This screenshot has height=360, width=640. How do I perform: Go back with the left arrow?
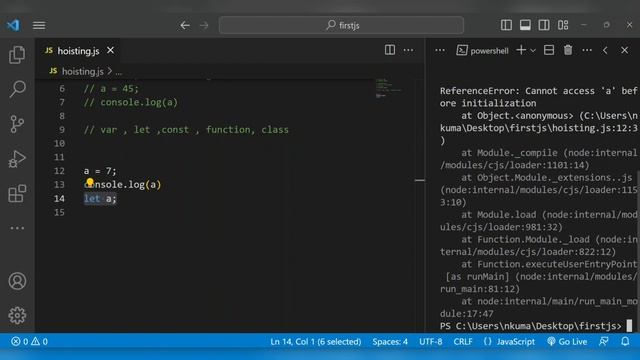185,25
